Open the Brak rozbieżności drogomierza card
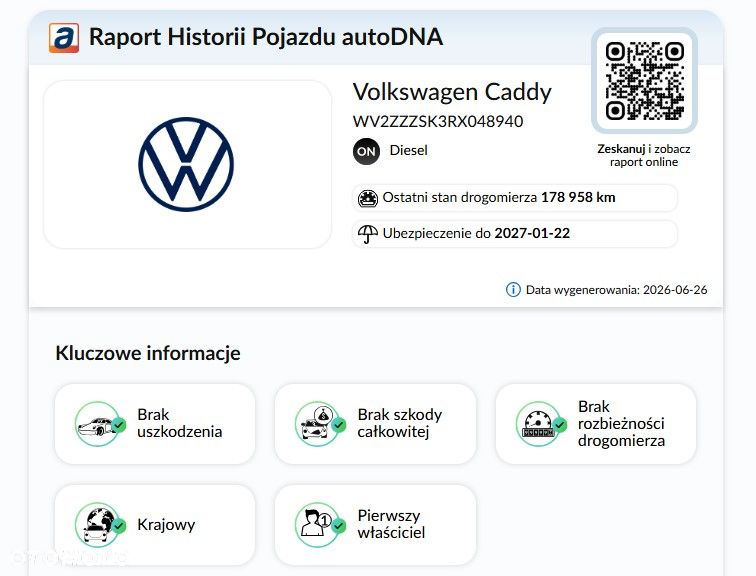Image resolution: width=756 pixels, height=576 pixels. [x=596, y=424]
